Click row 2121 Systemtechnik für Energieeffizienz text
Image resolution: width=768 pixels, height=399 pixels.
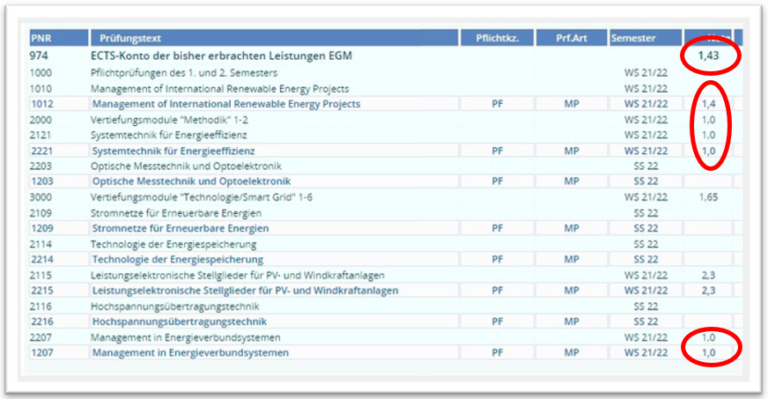coord(168,135)
